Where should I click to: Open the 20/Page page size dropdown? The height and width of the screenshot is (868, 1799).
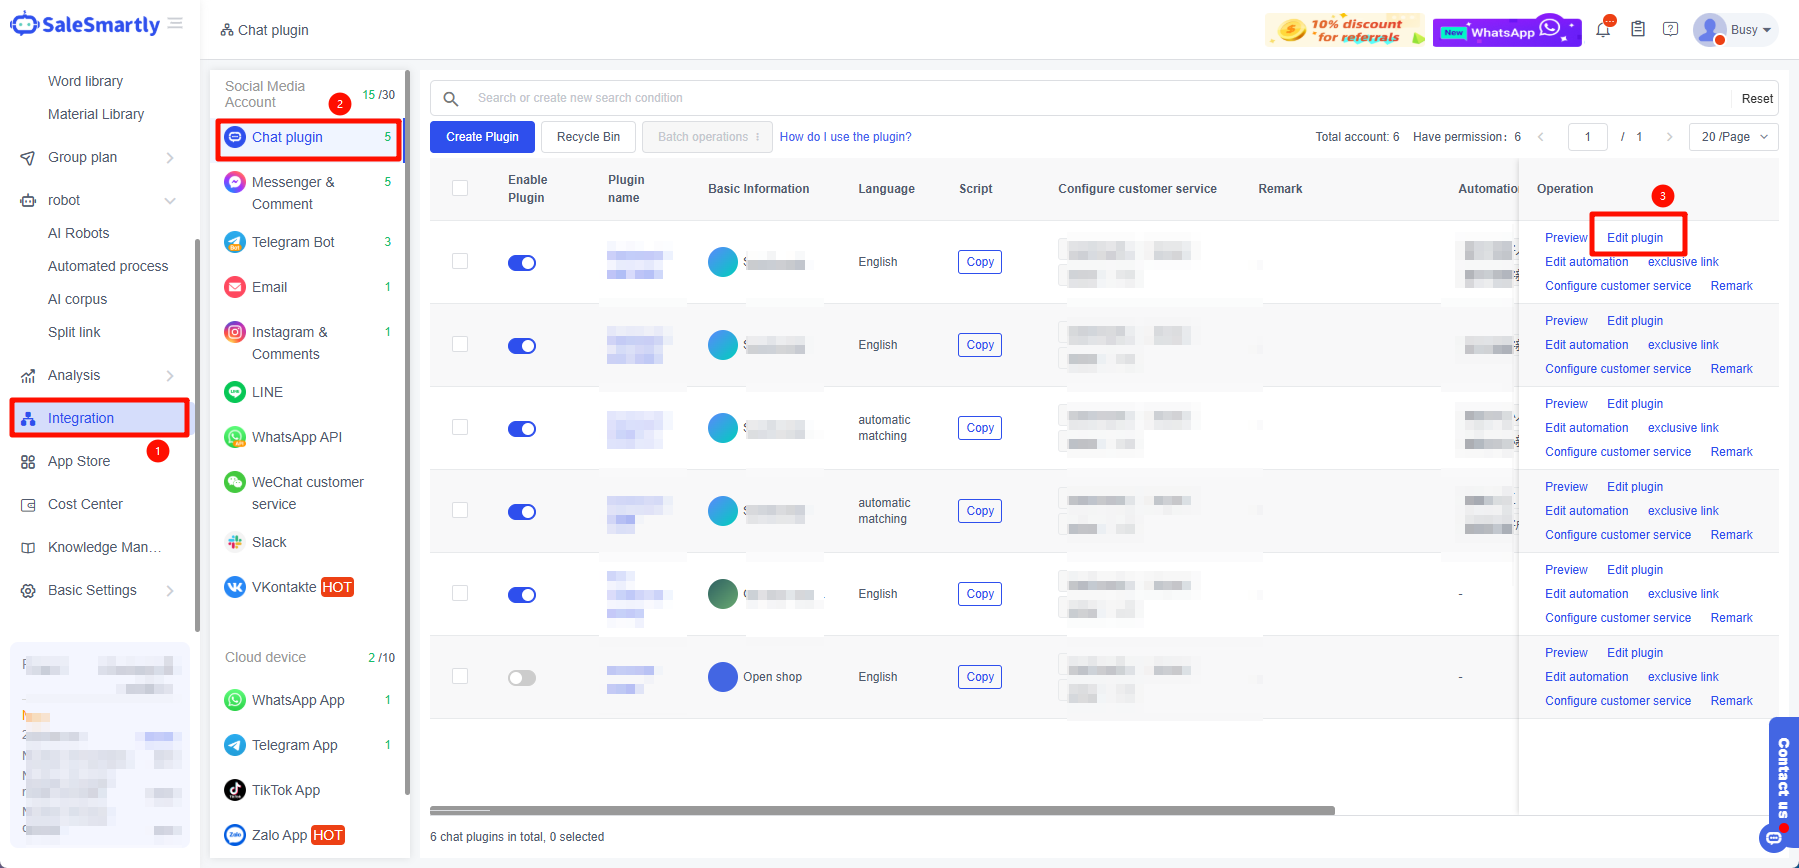pyautogui.click(x=1733, y=137)
